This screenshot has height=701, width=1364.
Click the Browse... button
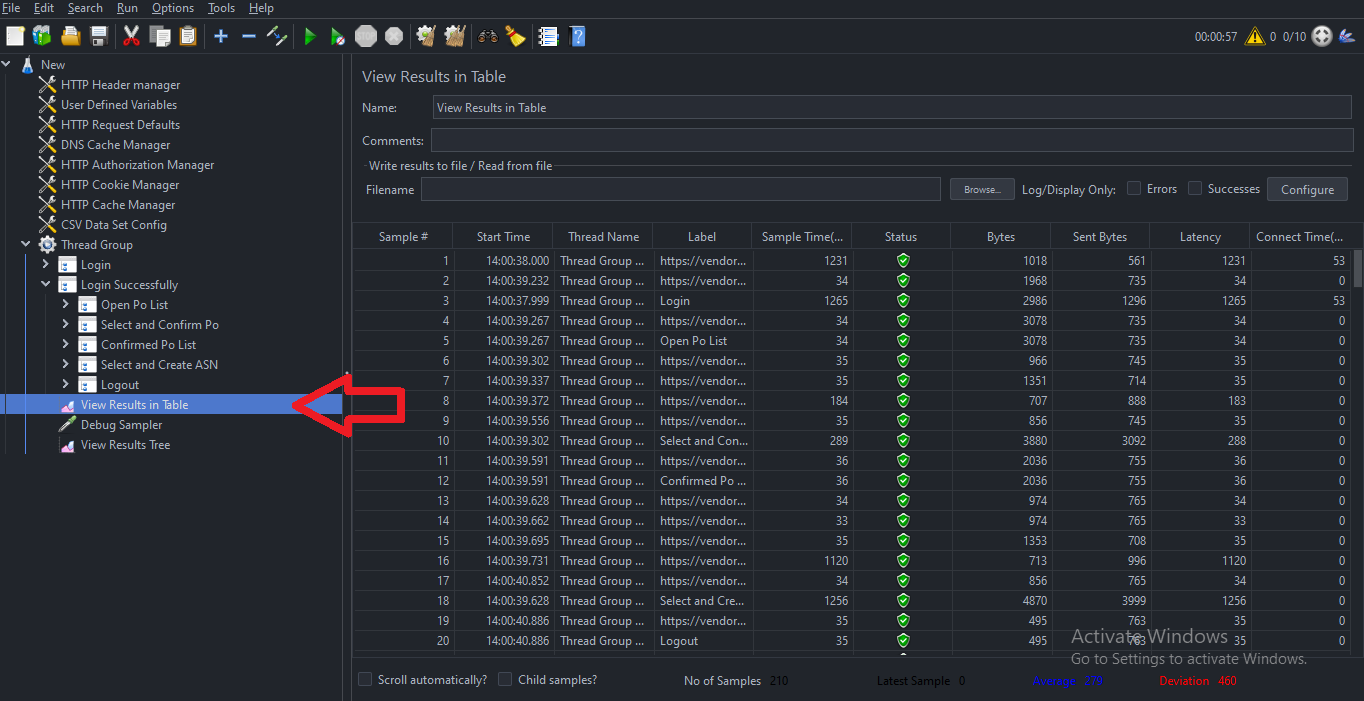click(981, 189)
